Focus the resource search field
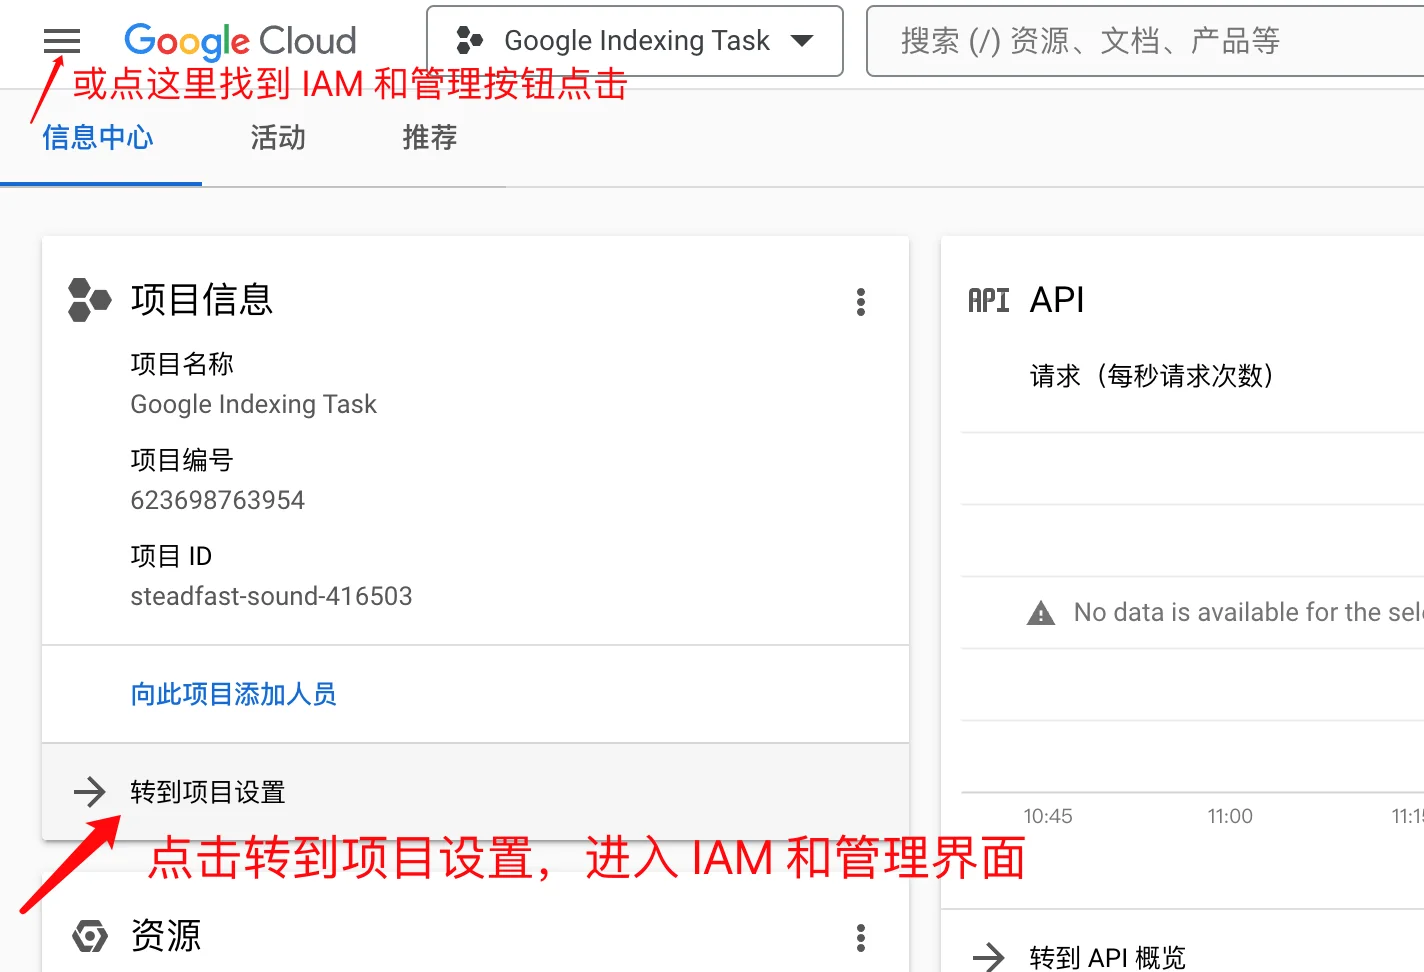The height and width of the screenshot is (972, 1424). (1145, 41)
